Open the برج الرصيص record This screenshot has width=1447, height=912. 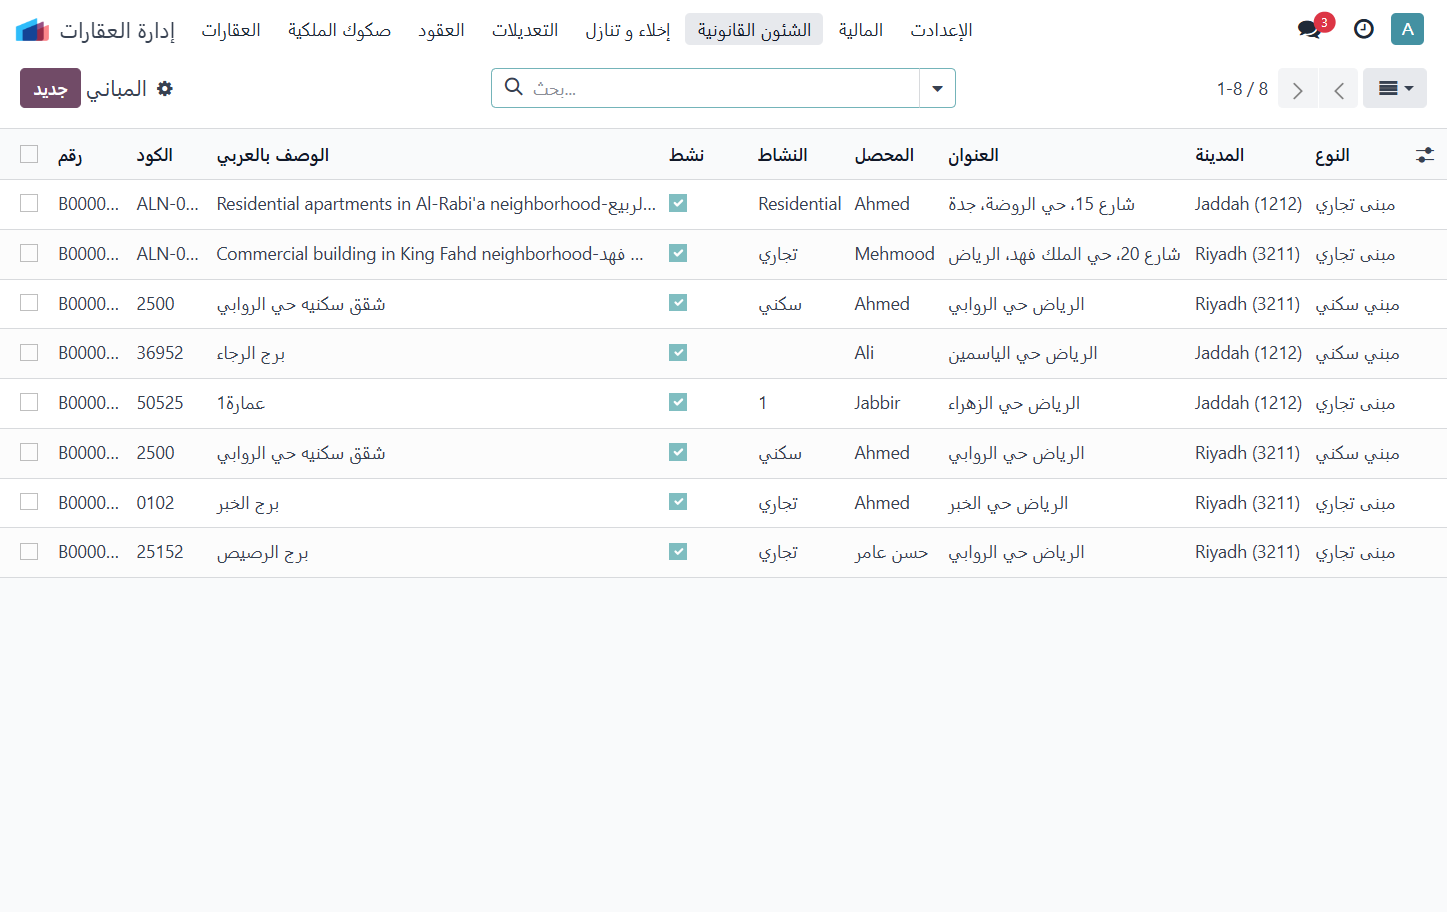pos(263,553)
